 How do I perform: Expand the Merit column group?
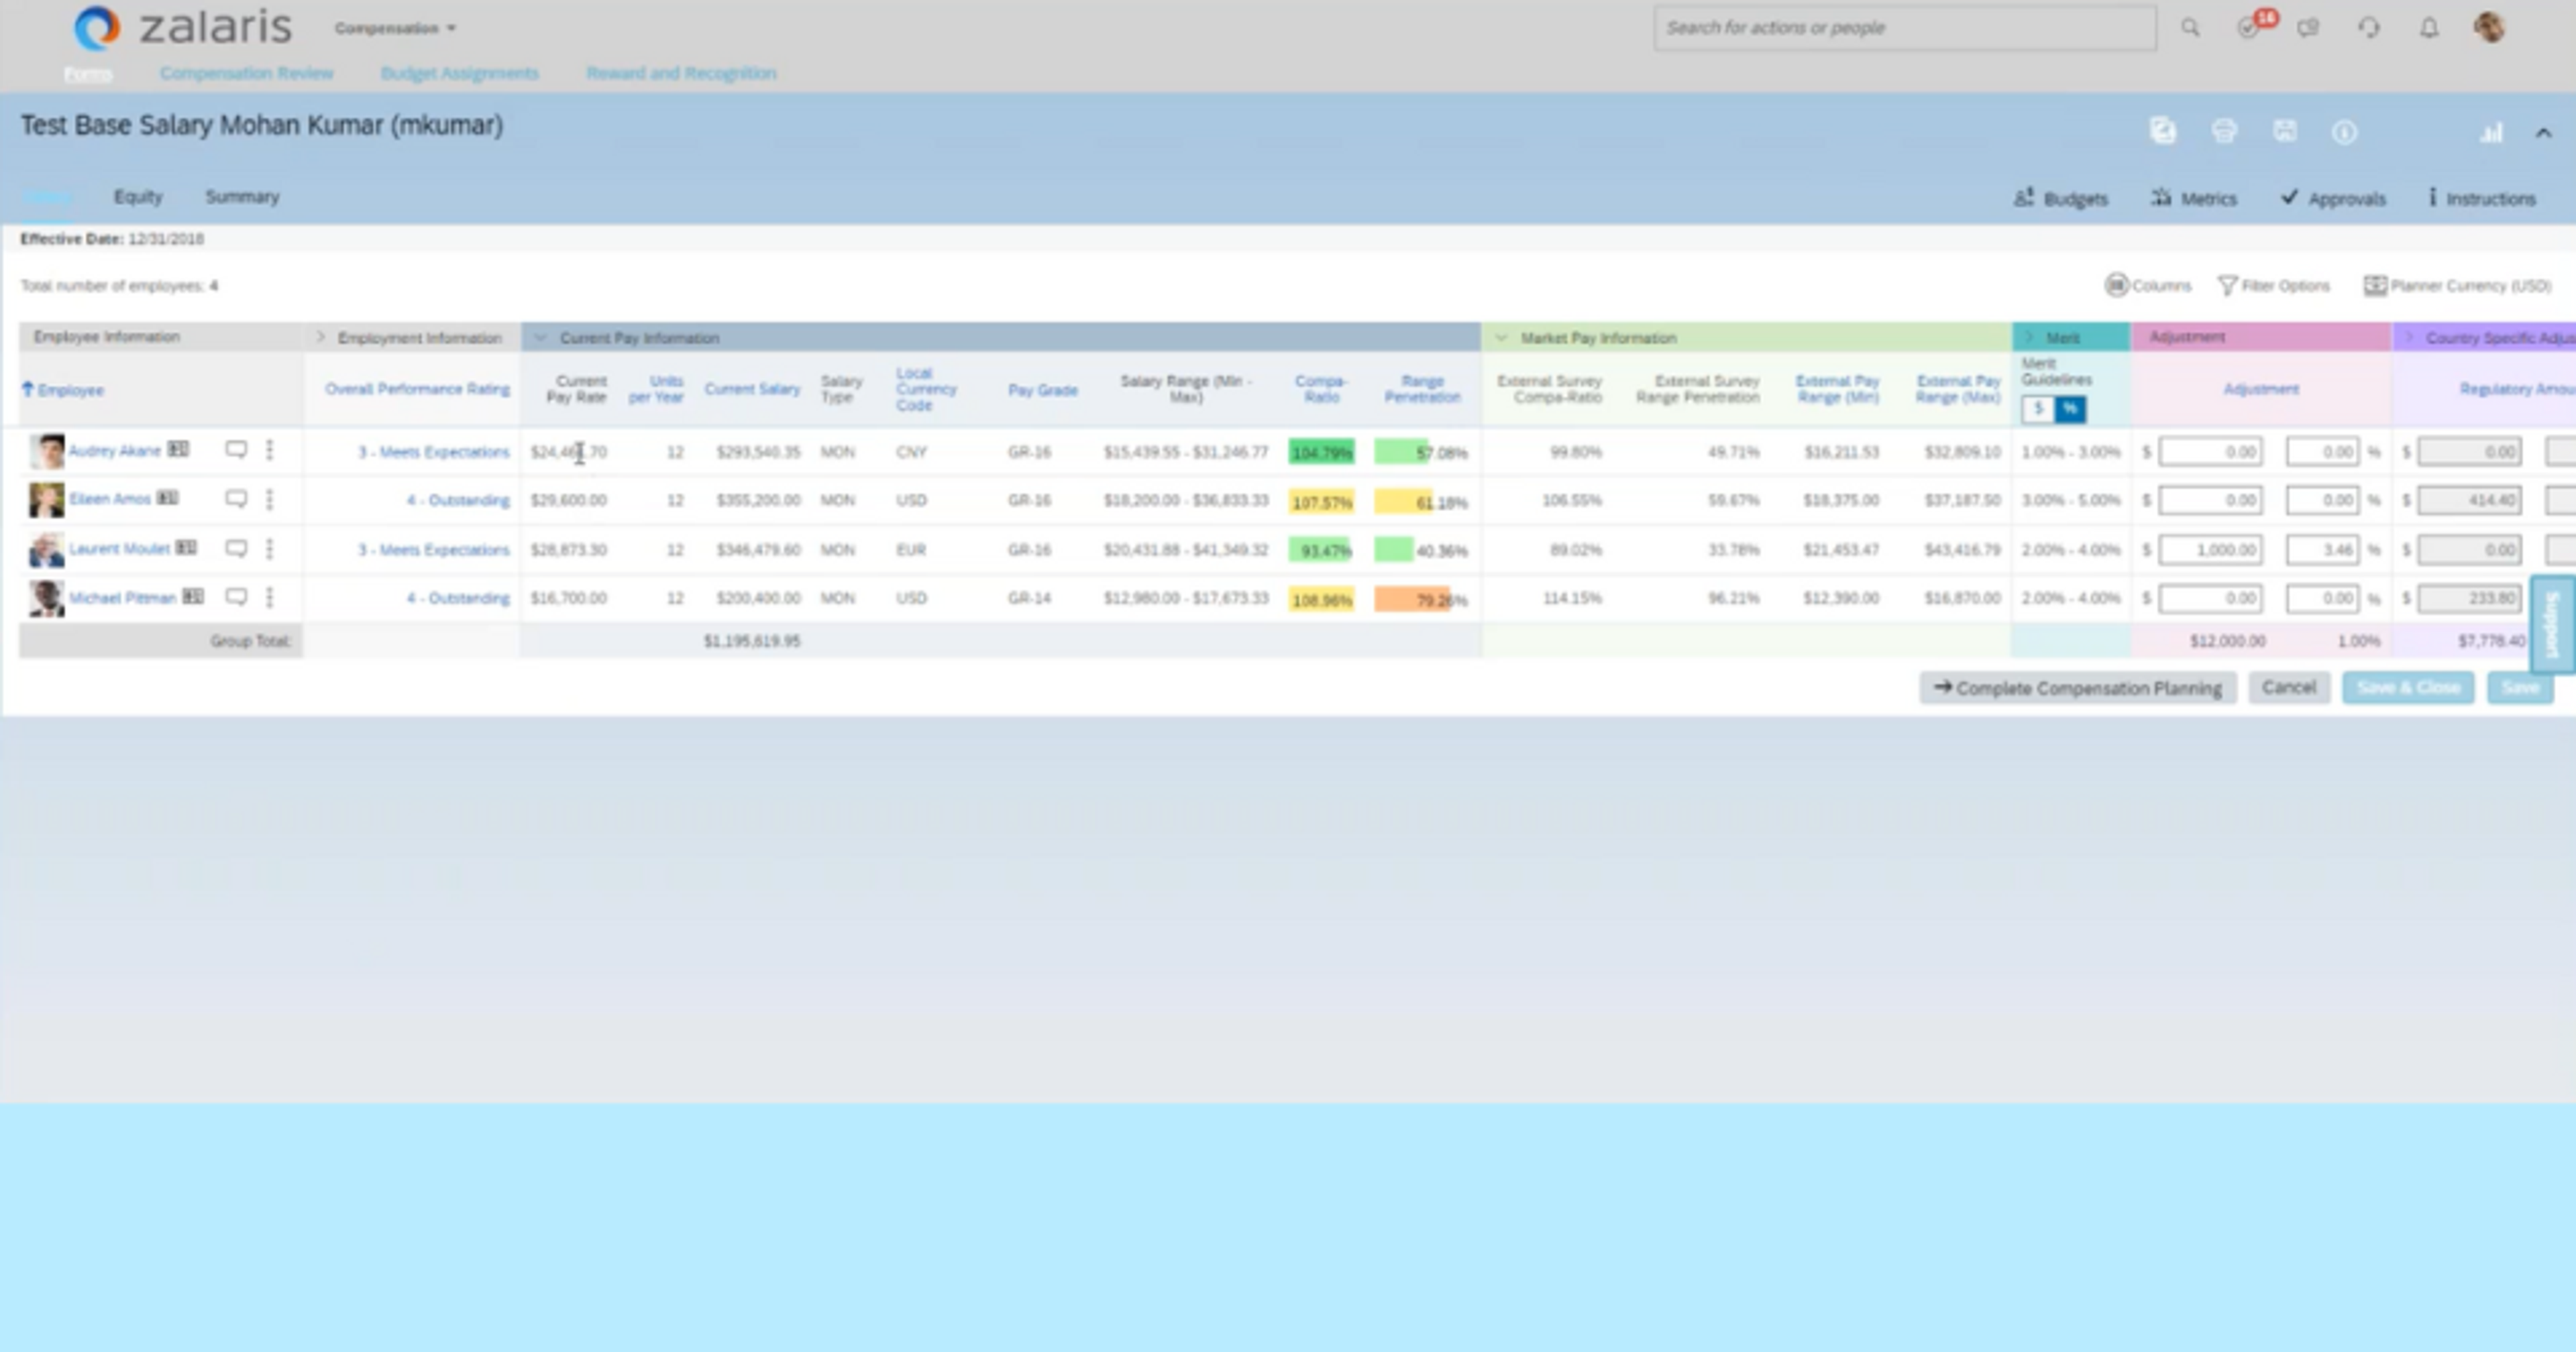coord(2029,337)
